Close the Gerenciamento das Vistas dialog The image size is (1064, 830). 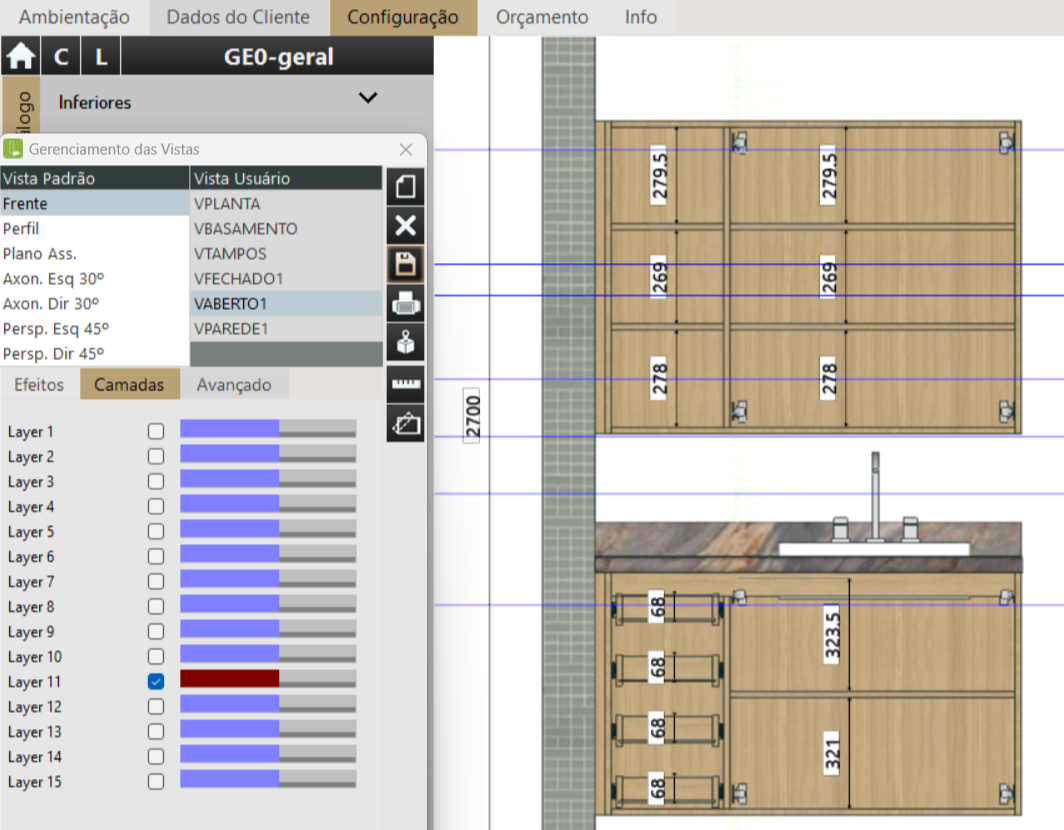coord(406,149)
